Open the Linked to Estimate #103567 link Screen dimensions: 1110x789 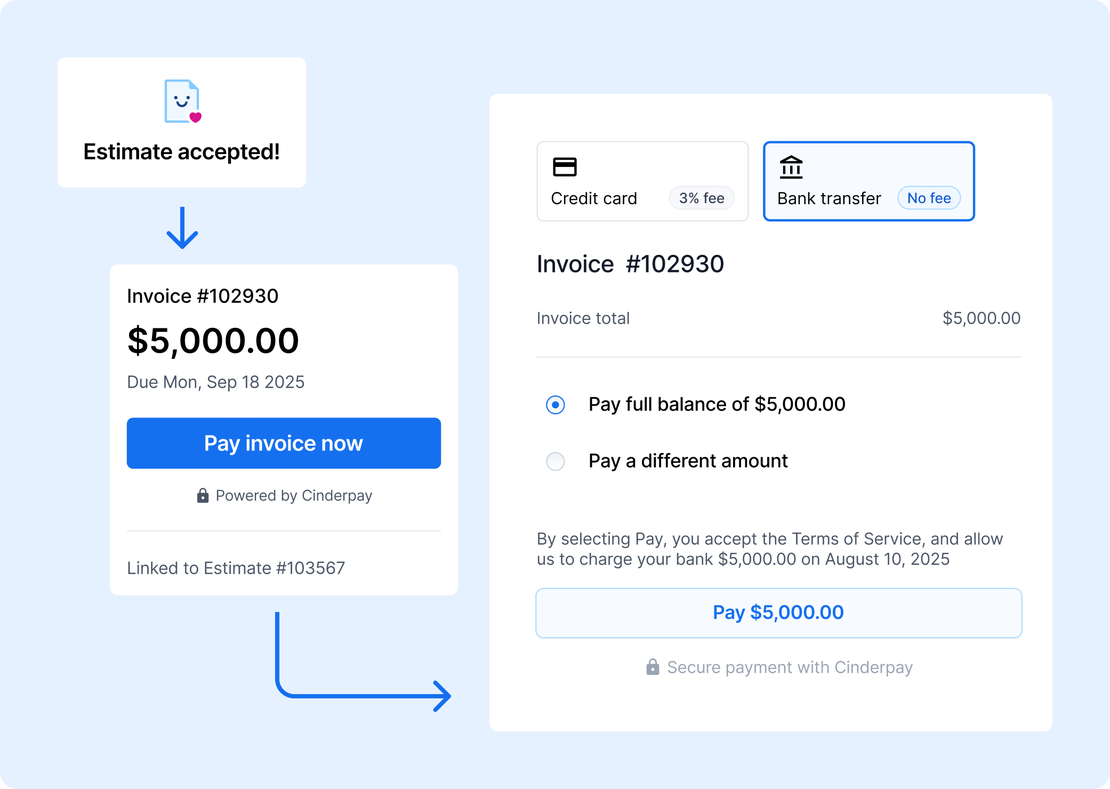point(236,568)
